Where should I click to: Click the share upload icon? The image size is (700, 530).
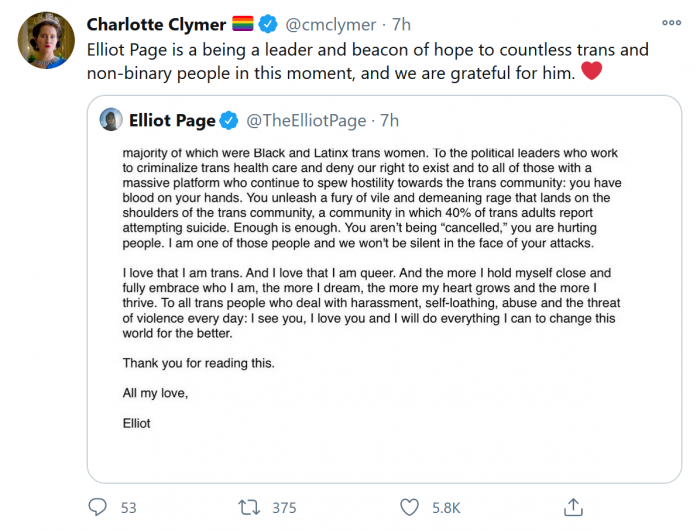574,507
